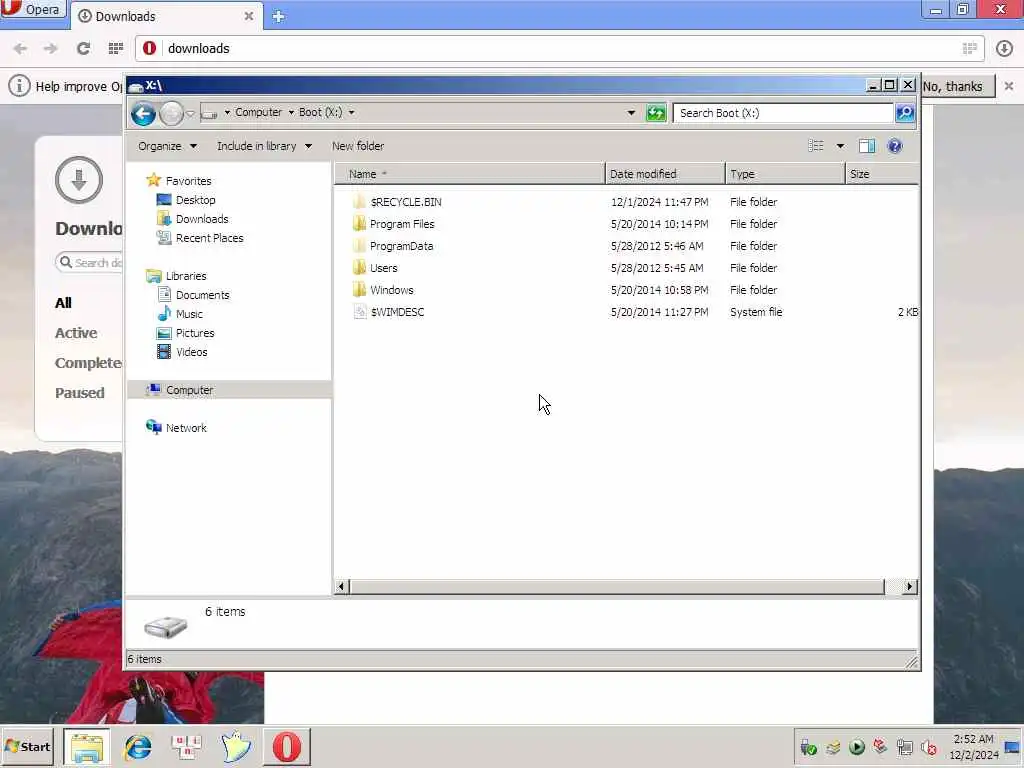This screenshot has width=1024, height=768.
Task: Click the Opera icon in taskbar
Action: 287,746
